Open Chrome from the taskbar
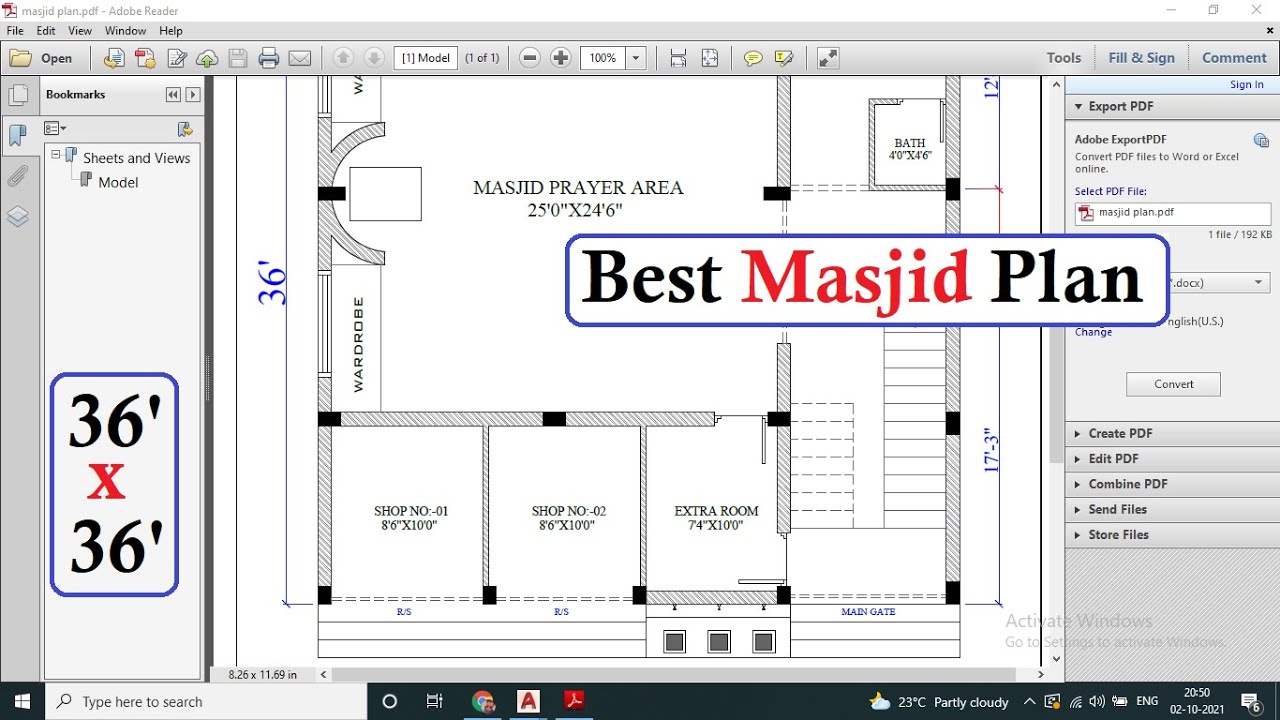 484,701
